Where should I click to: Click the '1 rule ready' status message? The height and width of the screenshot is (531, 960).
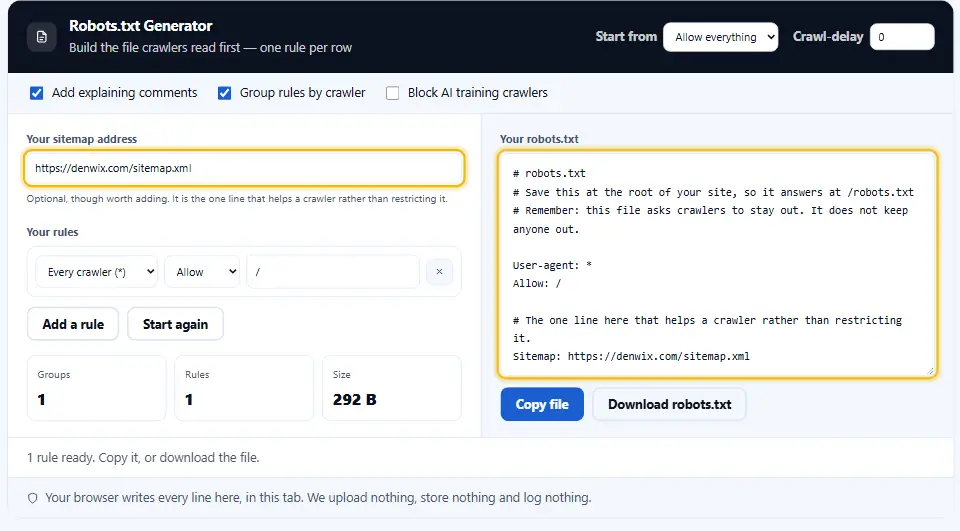143,458
